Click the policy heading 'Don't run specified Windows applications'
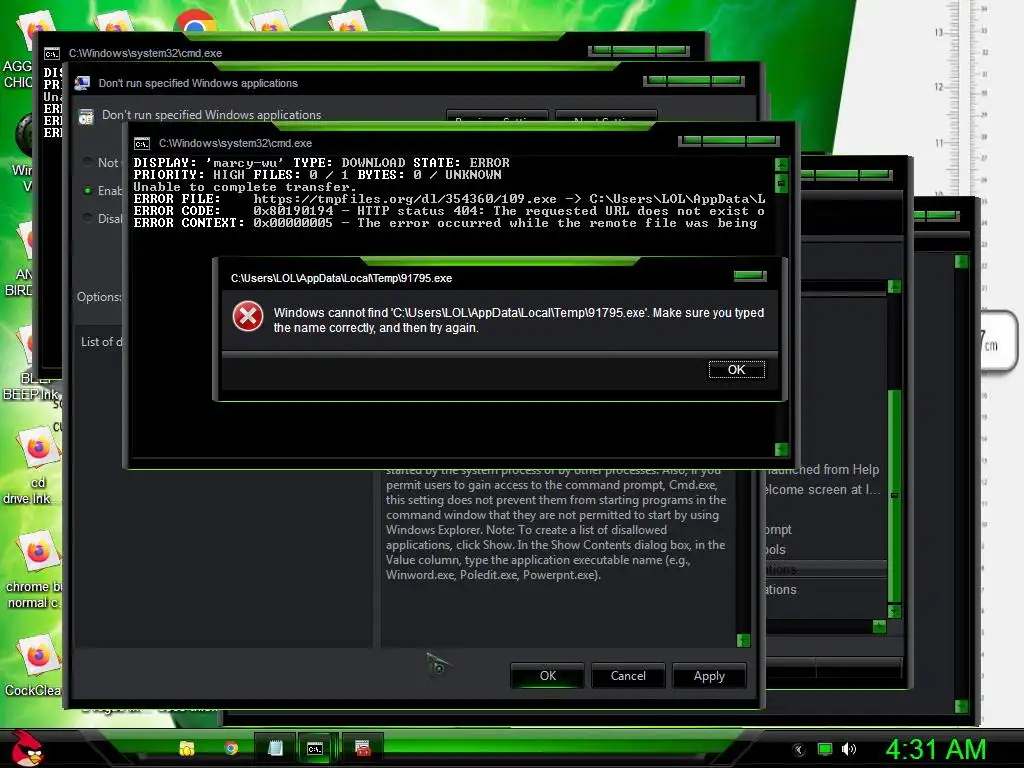This screenshot has width=1024, height=768. point(212,115)
